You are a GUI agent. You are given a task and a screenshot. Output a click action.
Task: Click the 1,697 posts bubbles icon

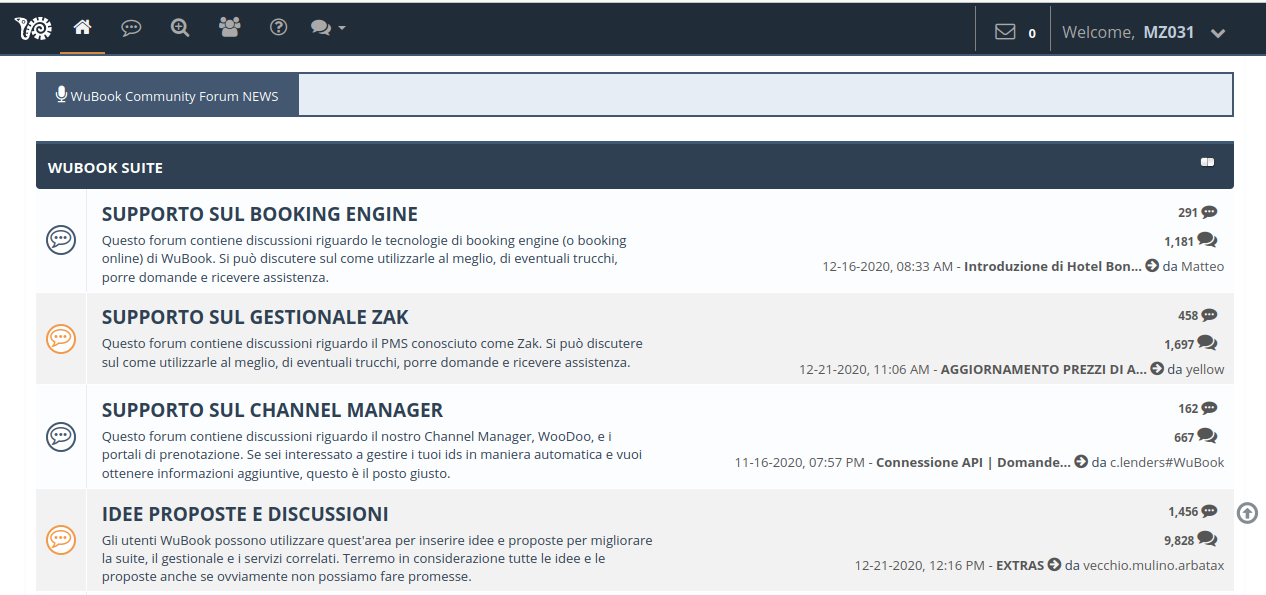1207,343
